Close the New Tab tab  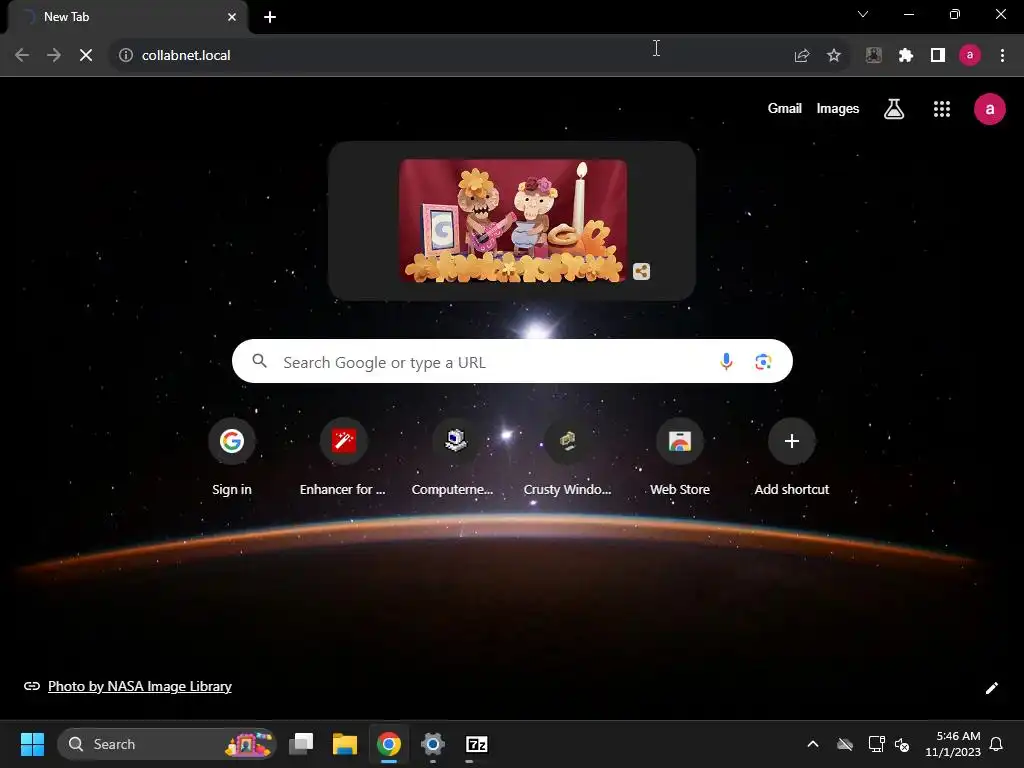coord(232,17)
